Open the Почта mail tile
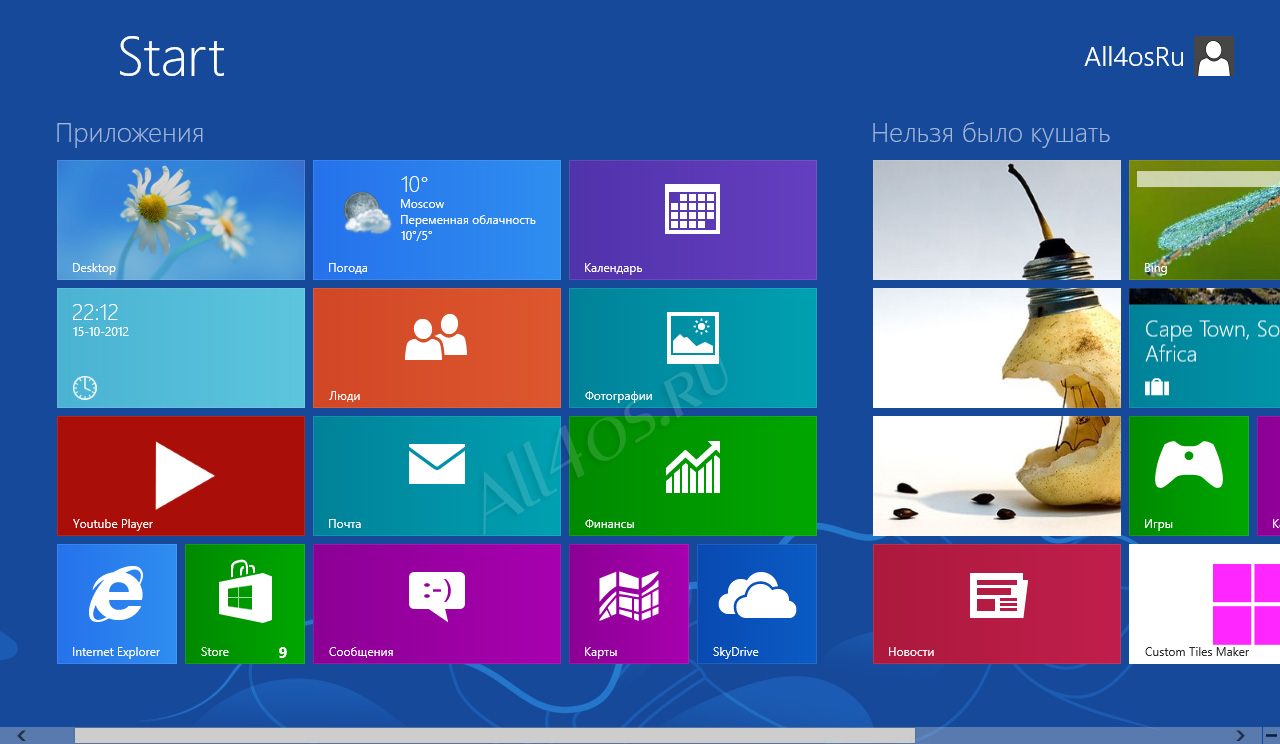 (437, 476)
